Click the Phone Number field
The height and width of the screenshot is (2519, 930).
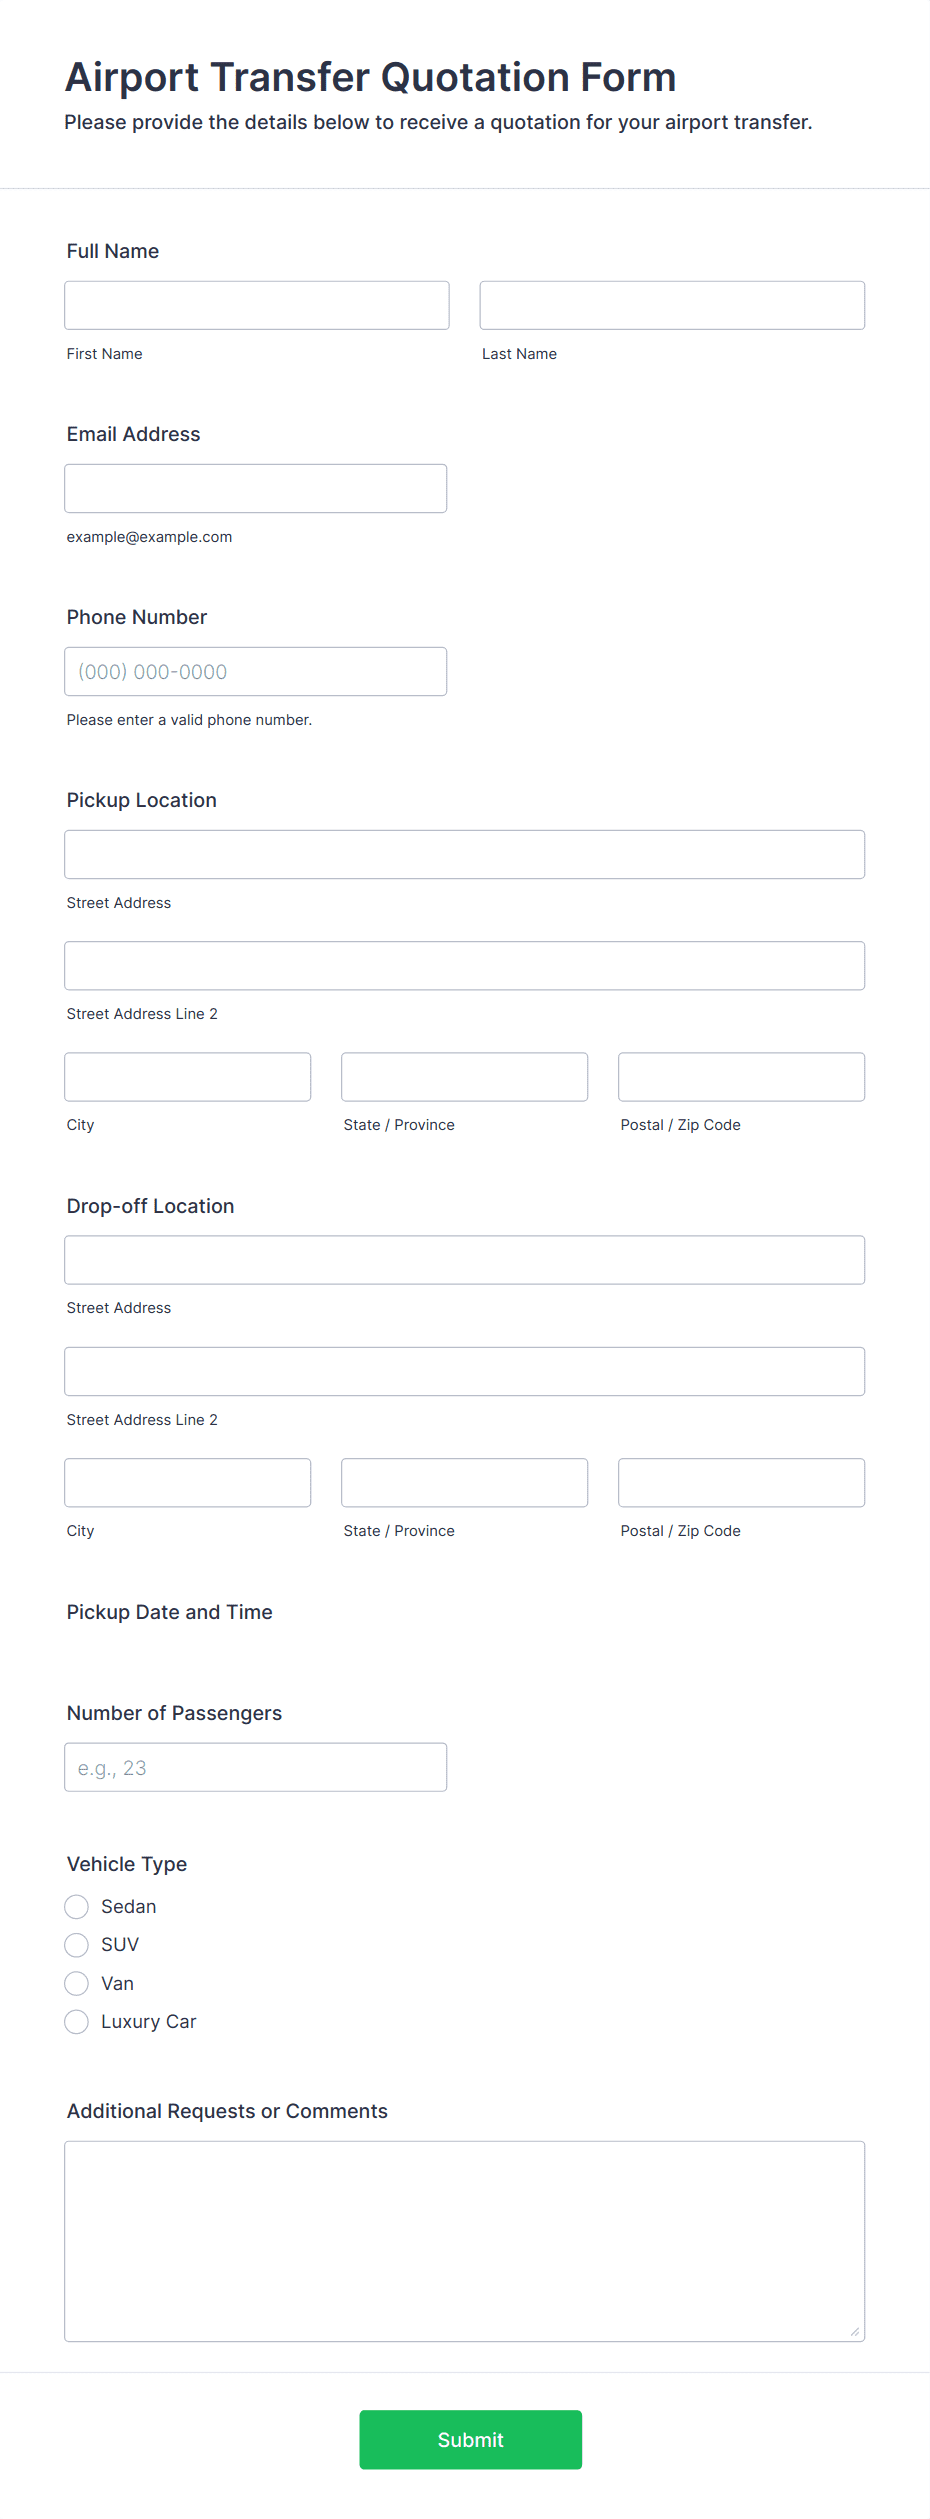click(255, 671)
